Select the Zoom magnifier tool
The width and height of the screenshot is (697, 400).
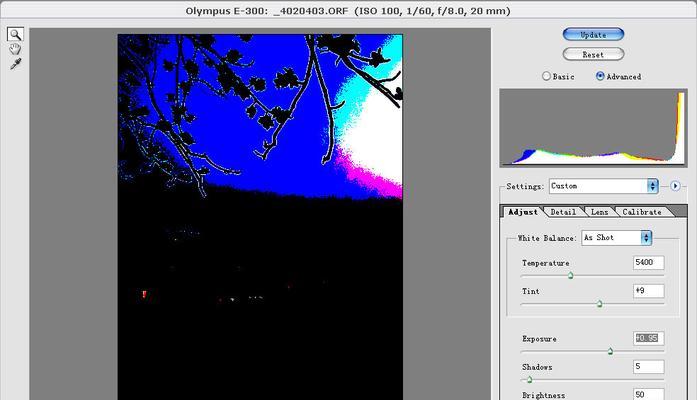point(16,35)
